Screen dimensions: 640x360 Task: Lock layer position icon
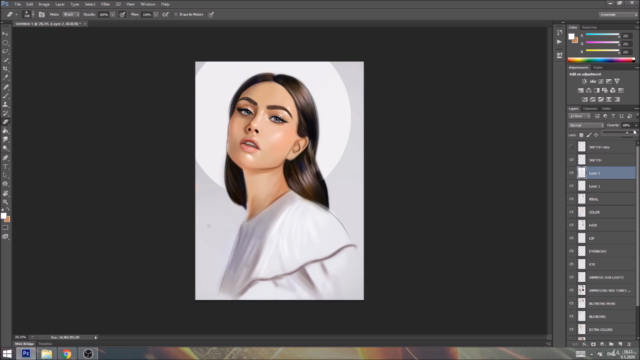tap(596, 135)
